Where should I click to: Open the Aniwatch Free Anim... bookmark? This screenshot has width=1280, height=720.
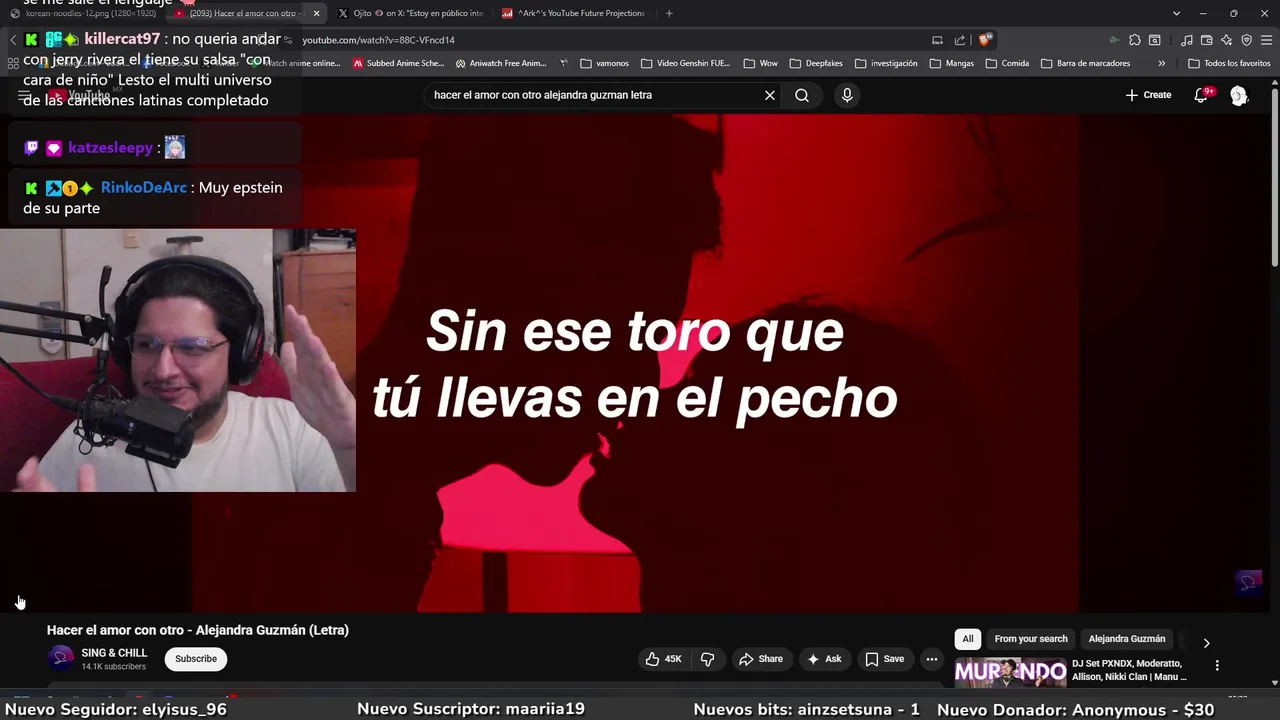pos(501,63)
